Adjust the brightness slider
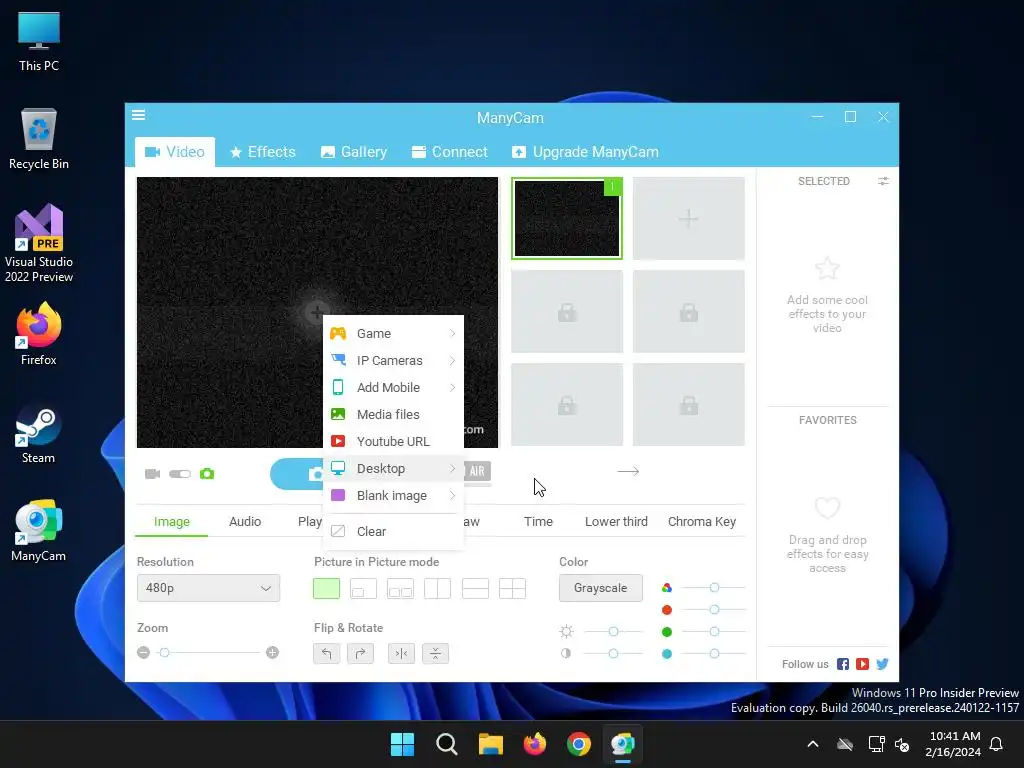1024x768 pixels. [613, 632]
